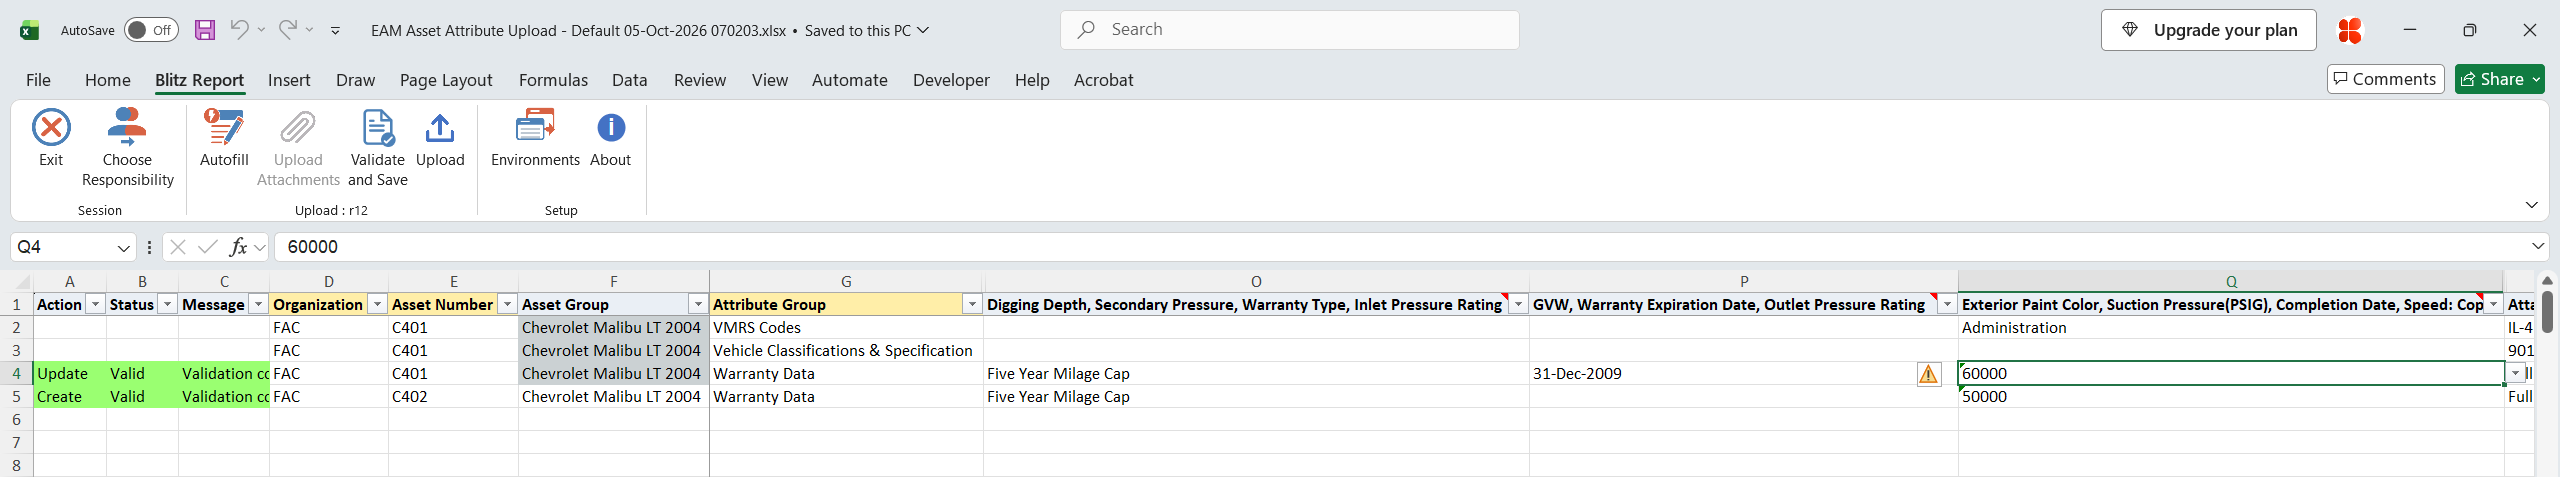
Task: Open Asset Number filter dropdown
Action: 507,305
